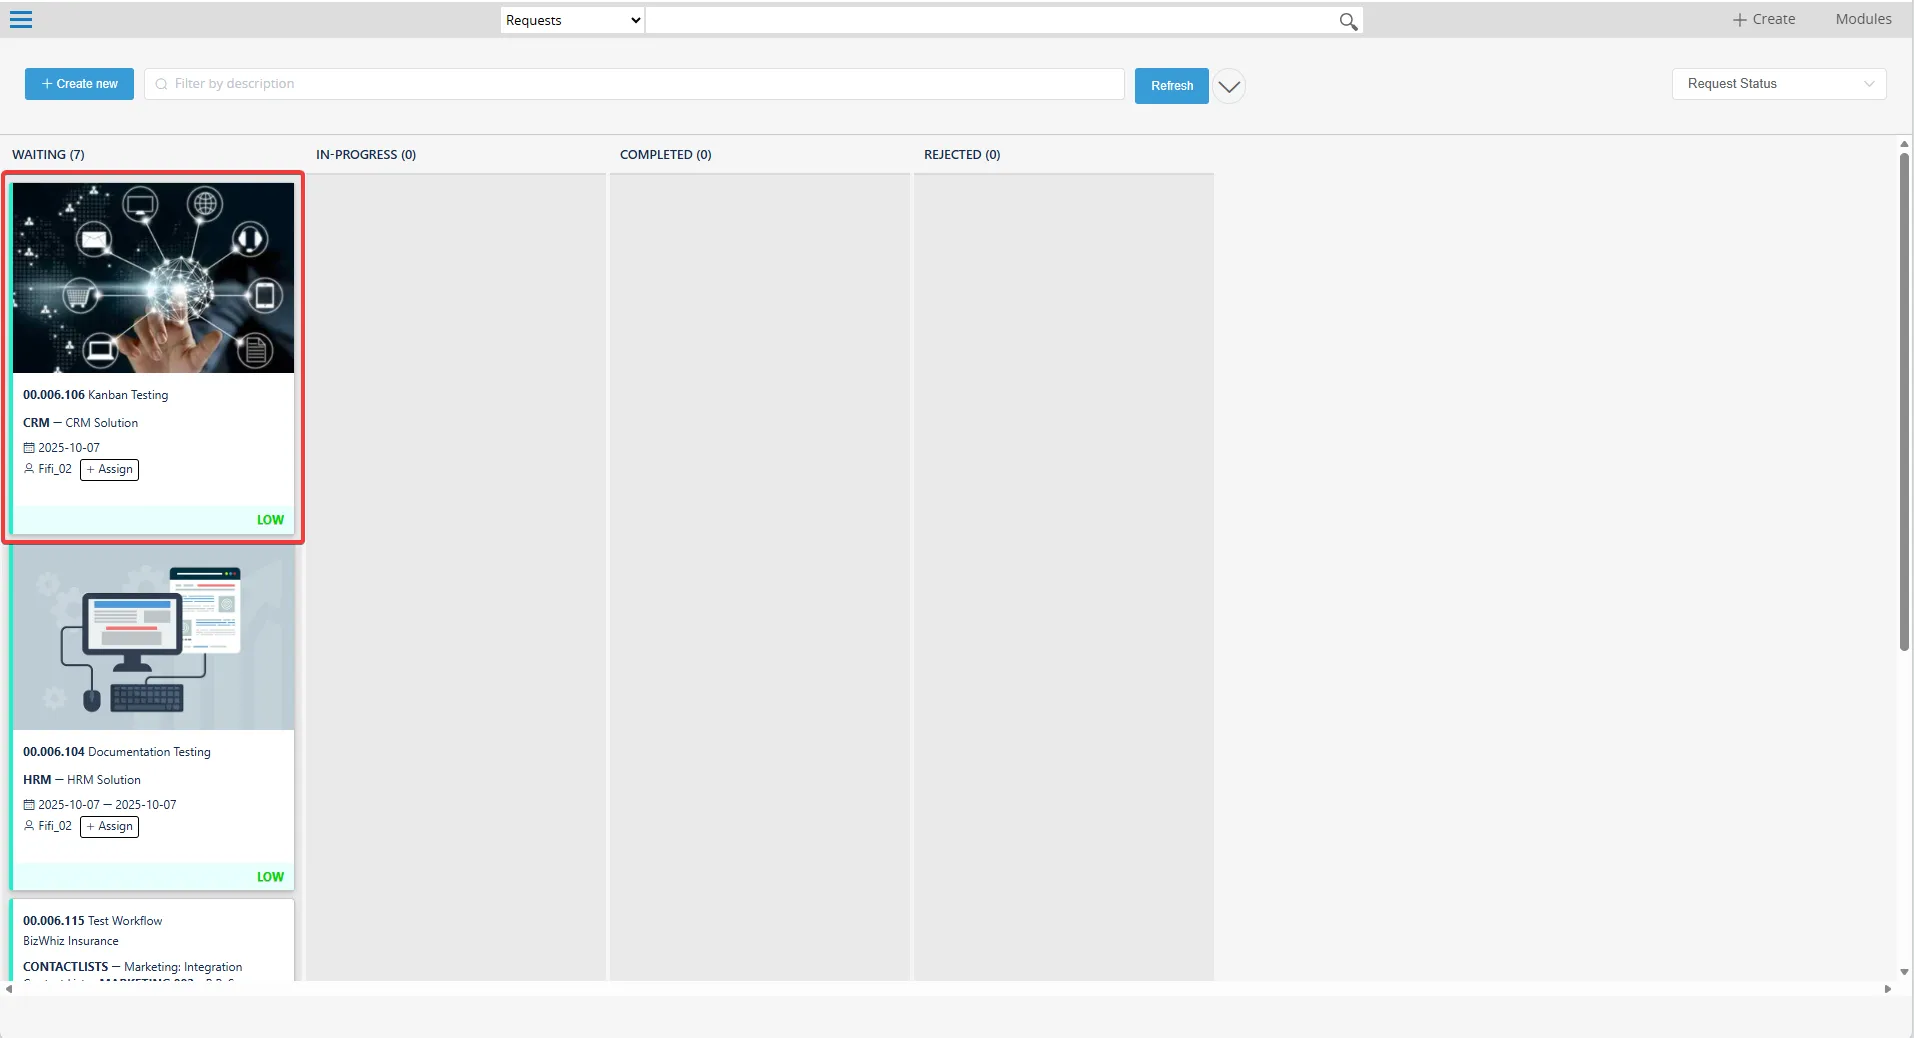
Task: Click the Create new button
Action: 79,84
